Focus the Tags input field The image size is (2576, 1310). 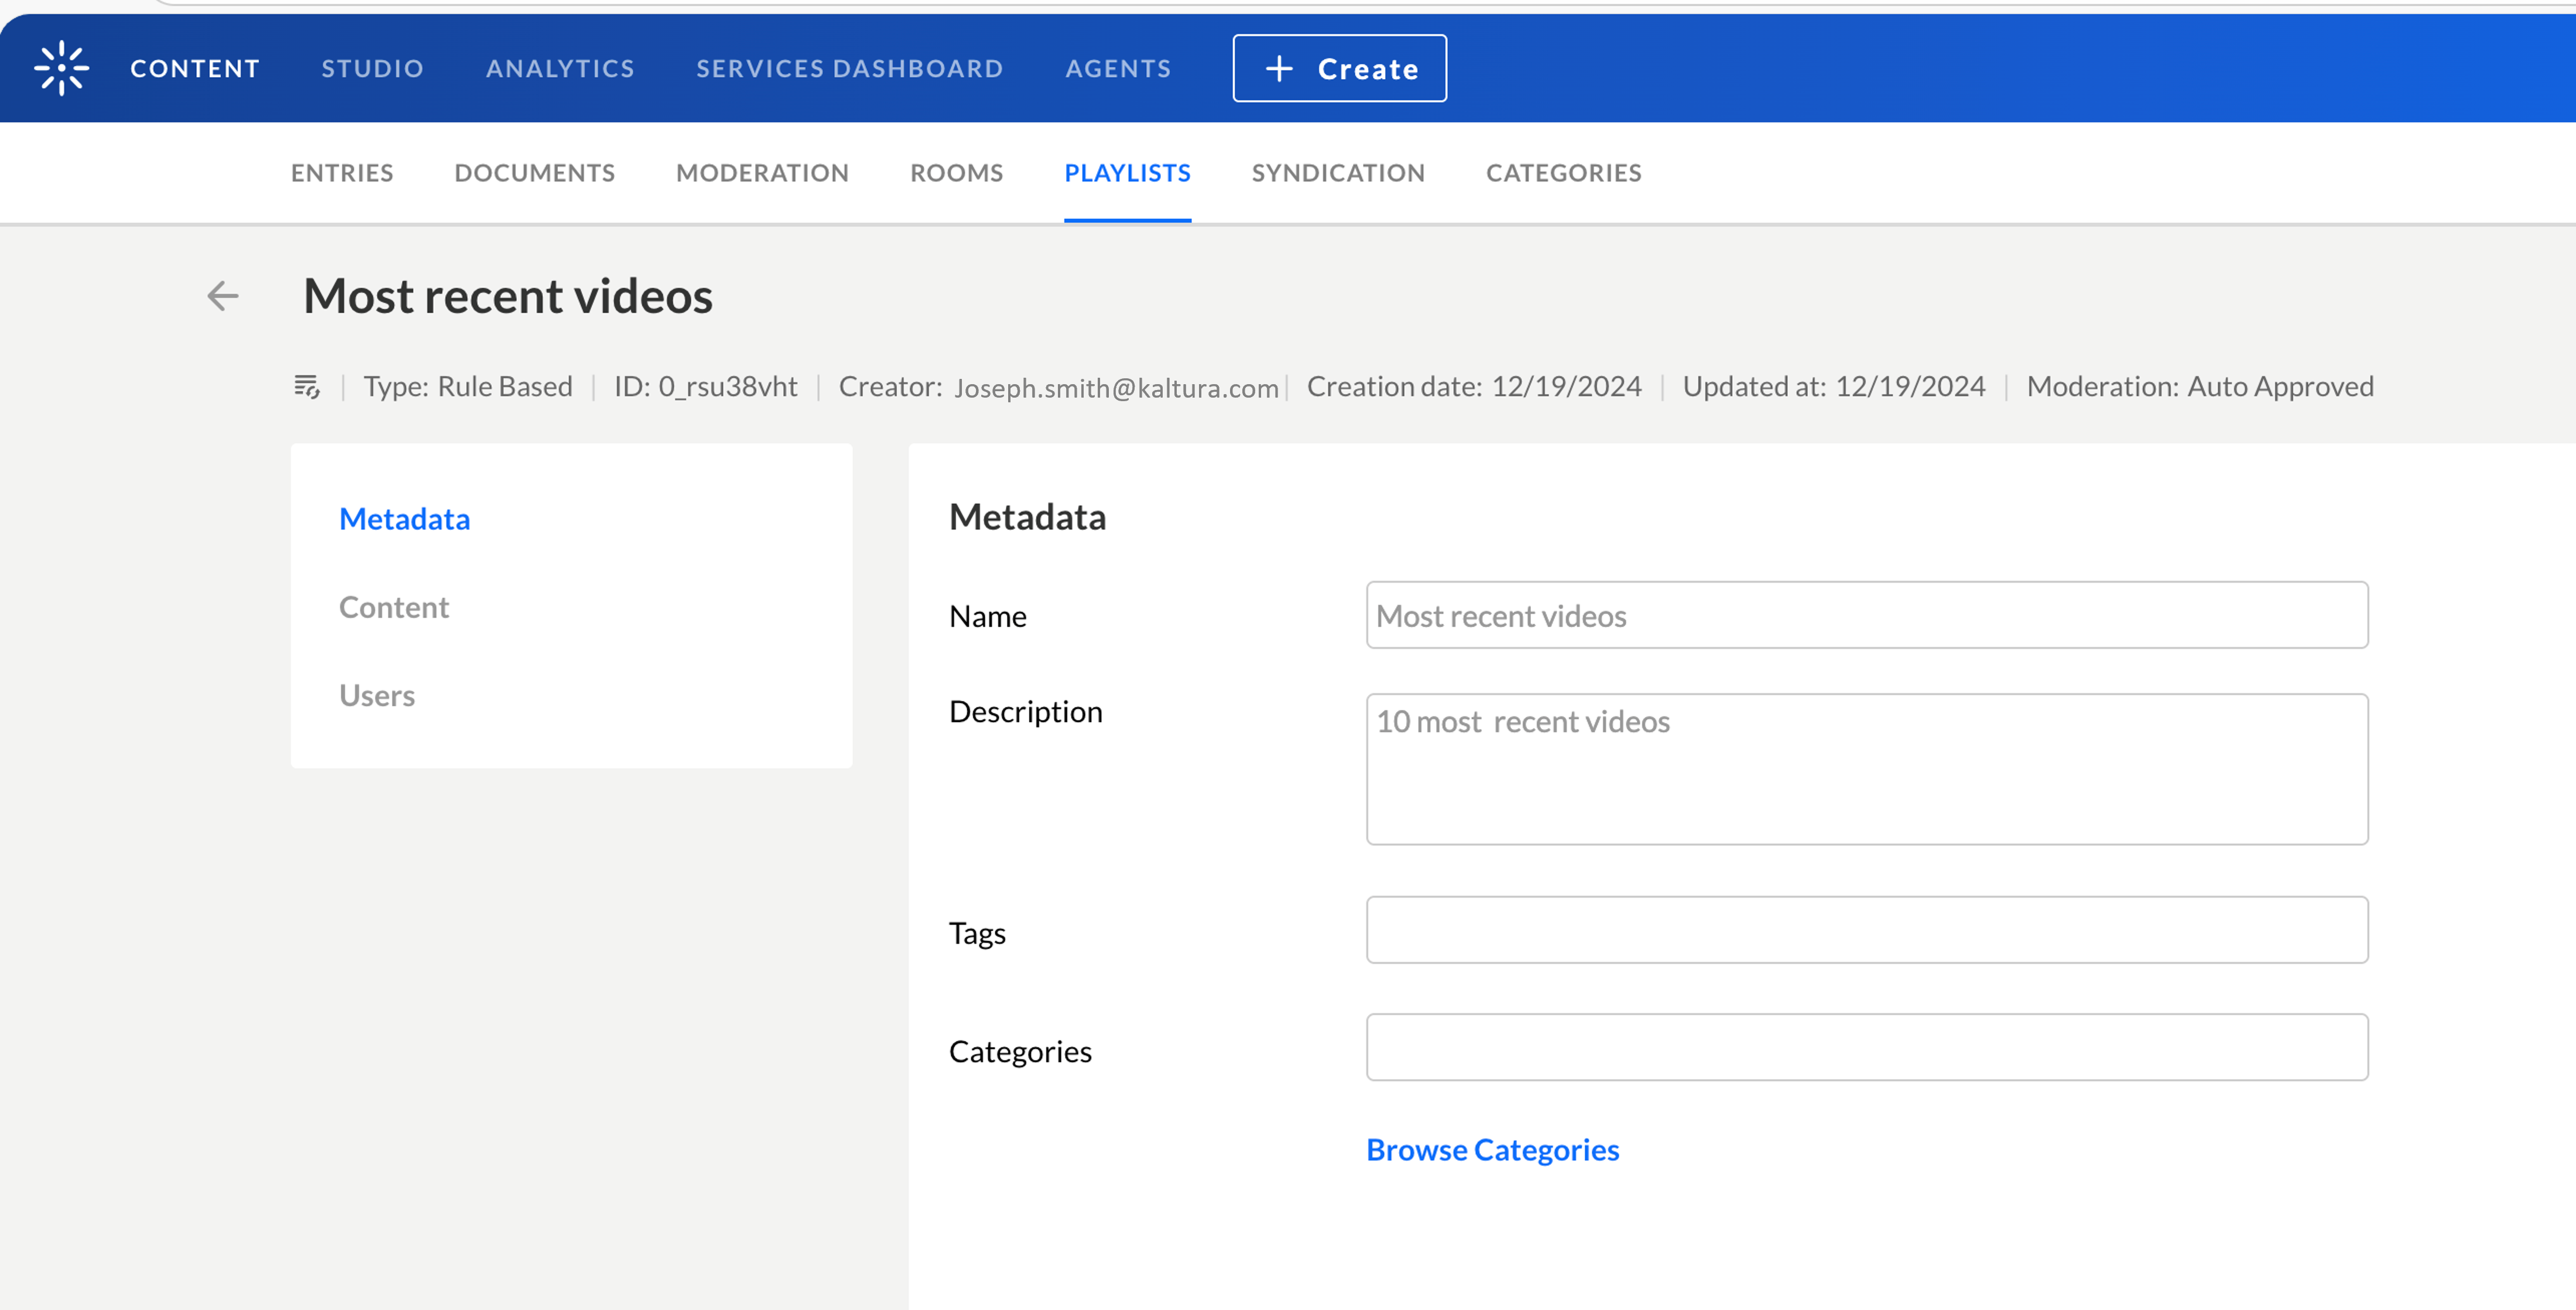(x=1866, y=930)
